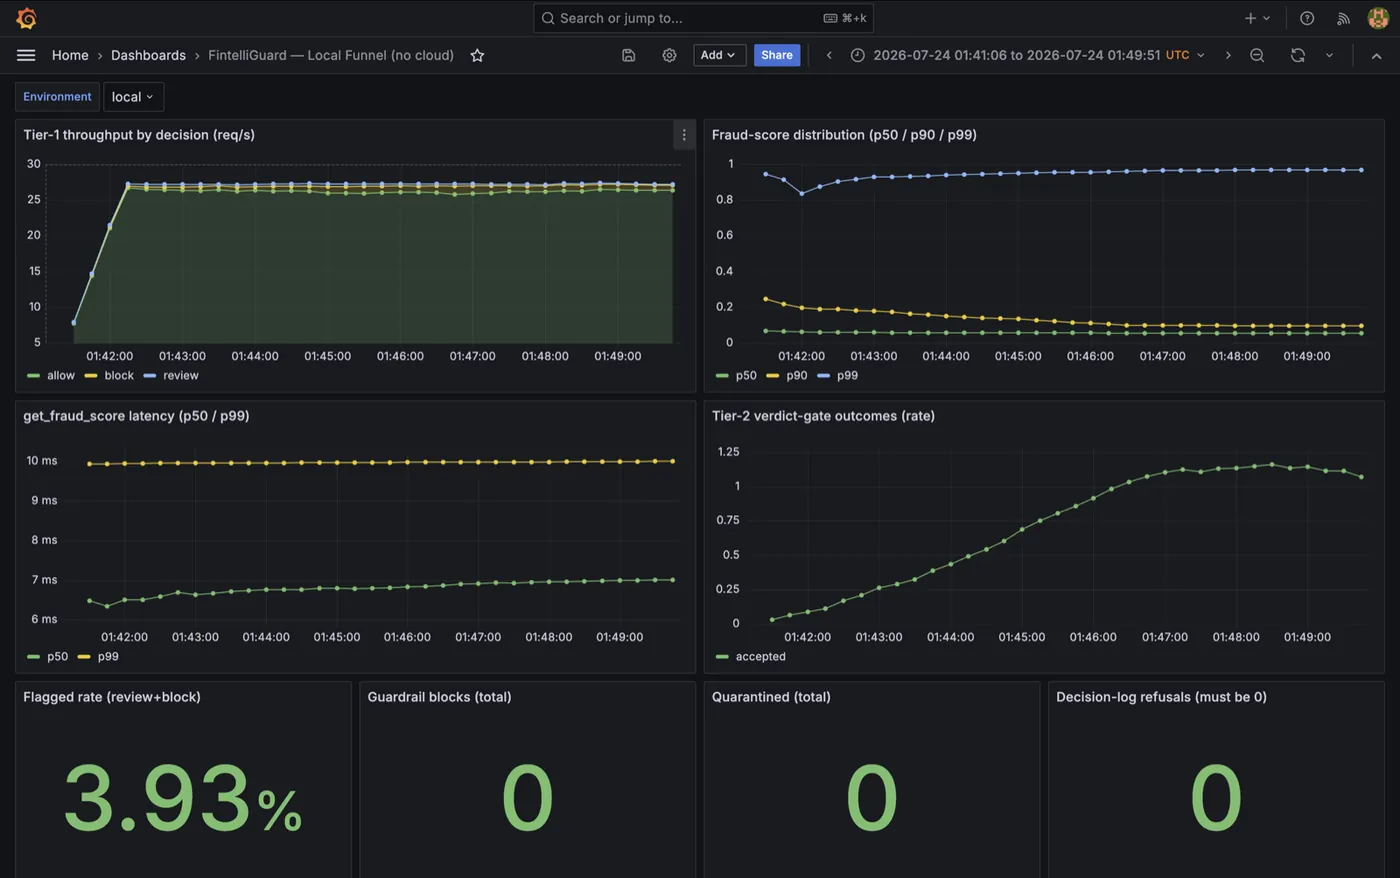
Task: Click the Environment variable label
Action: pos(57,97)
